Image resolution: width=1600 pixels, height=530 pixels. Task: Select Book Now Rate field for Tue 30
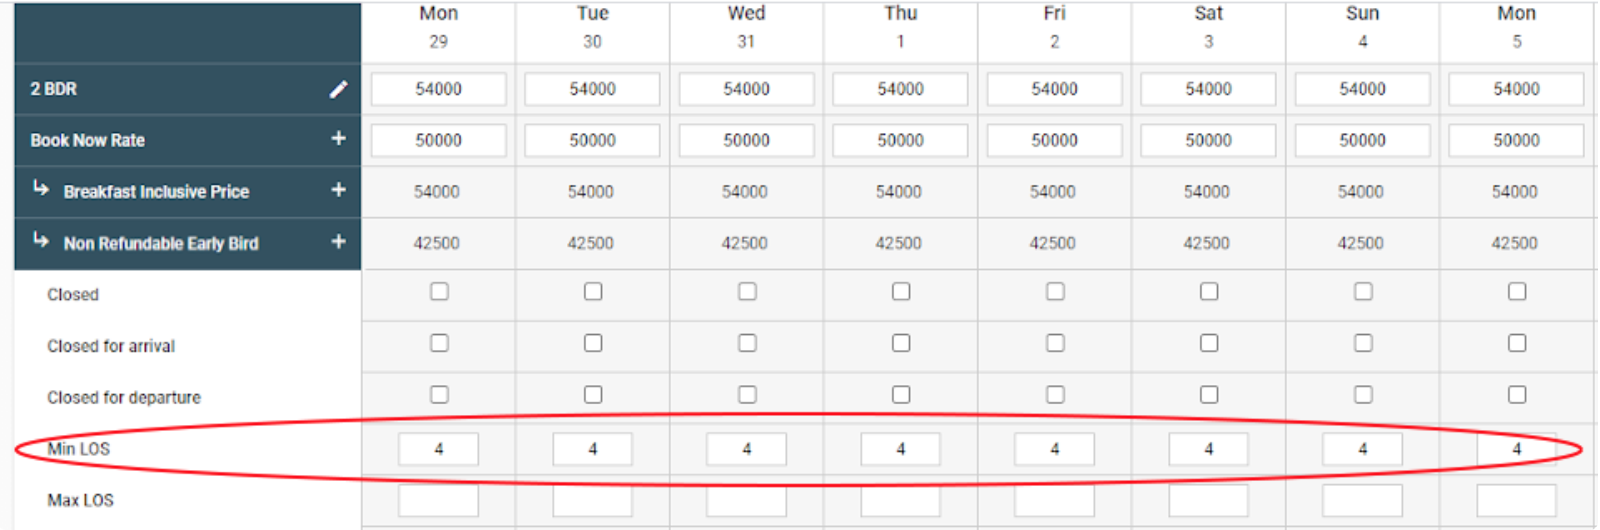coord(592,140)
